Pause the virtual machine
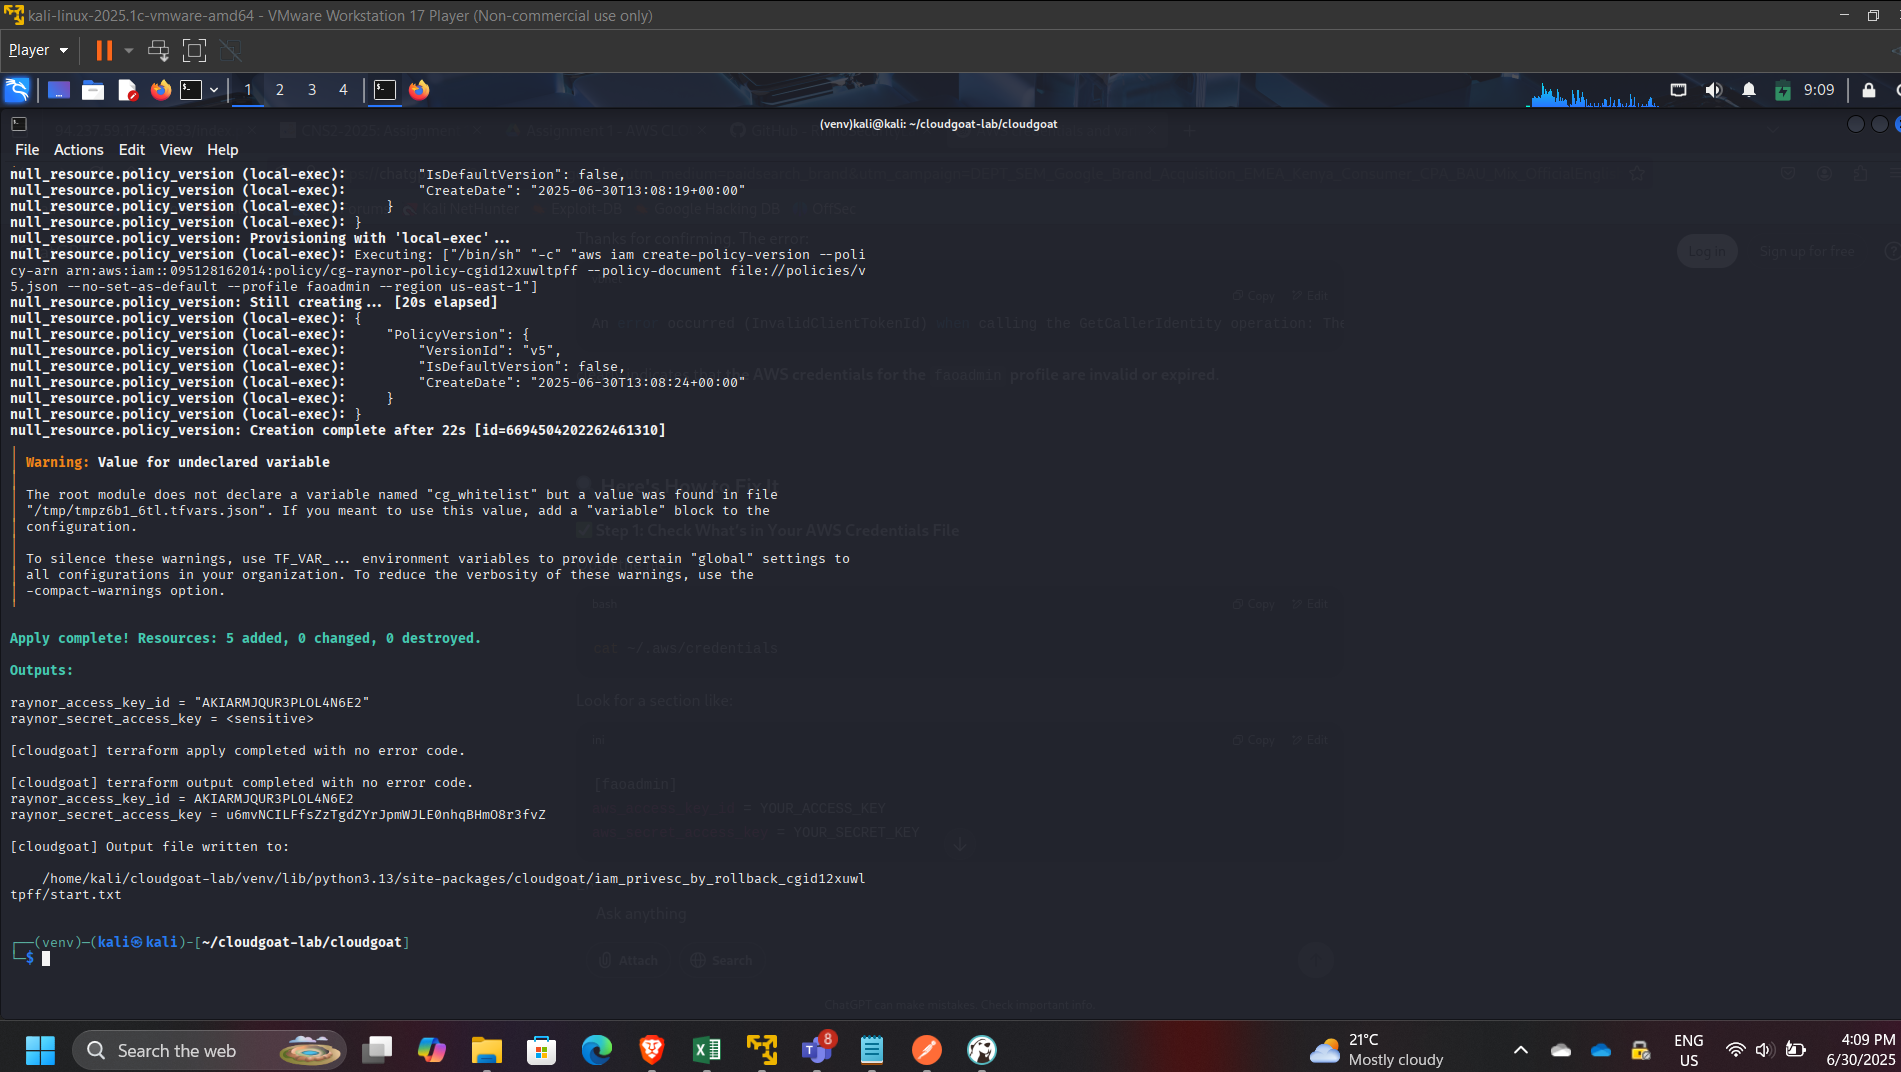This screenshot has height=1072, width=1901. [104, 50]
